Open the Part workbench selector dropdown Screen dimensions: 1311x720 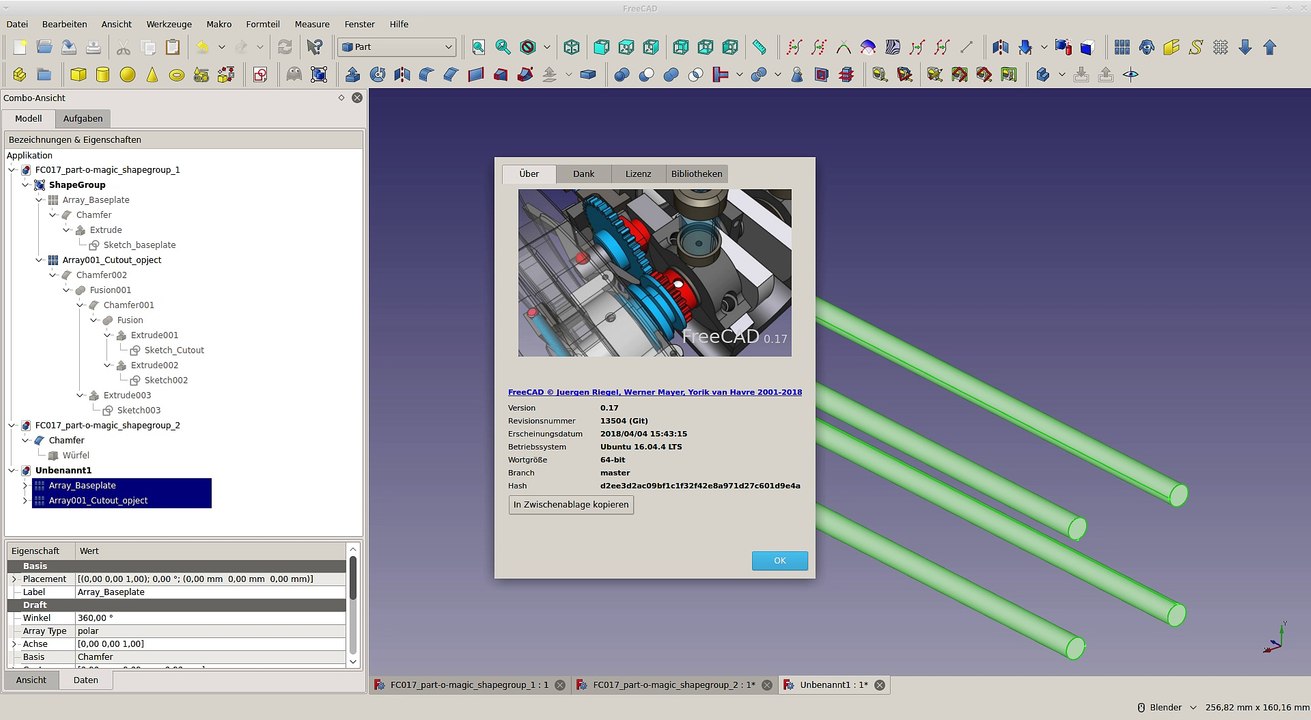click(x=397, y=47)
